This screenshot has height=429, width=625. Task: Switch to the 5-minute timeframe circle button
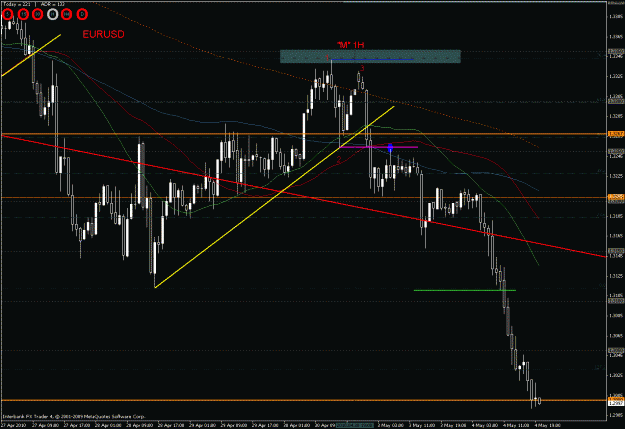(x=8, y=14)
